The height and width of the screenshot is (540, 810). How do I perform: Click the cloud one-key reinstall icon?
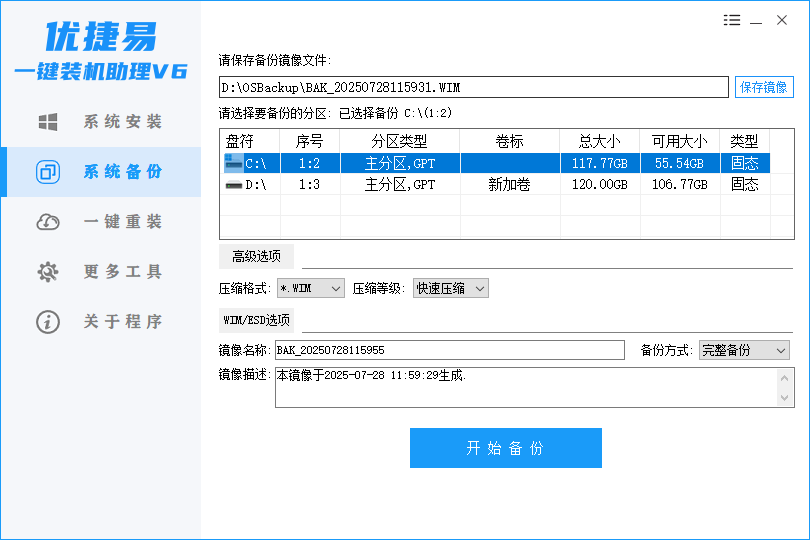pyautogui.click(x=48, y=222)
